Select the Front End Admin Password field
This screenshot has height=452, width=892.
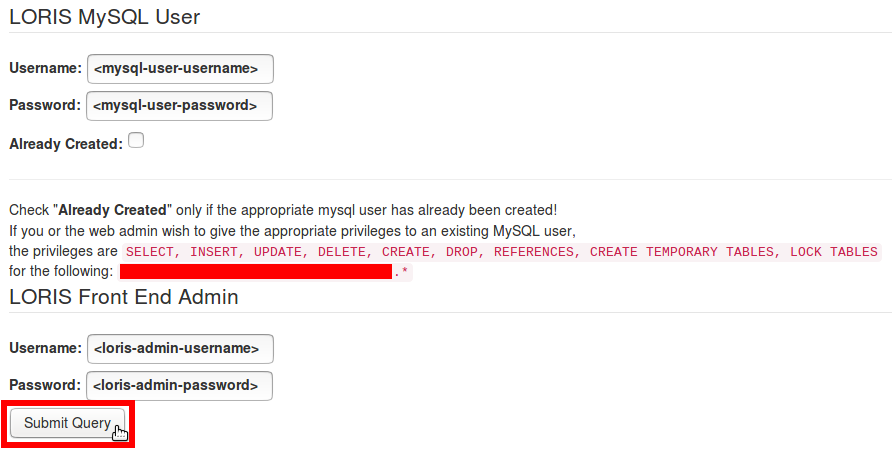point(179,386)
